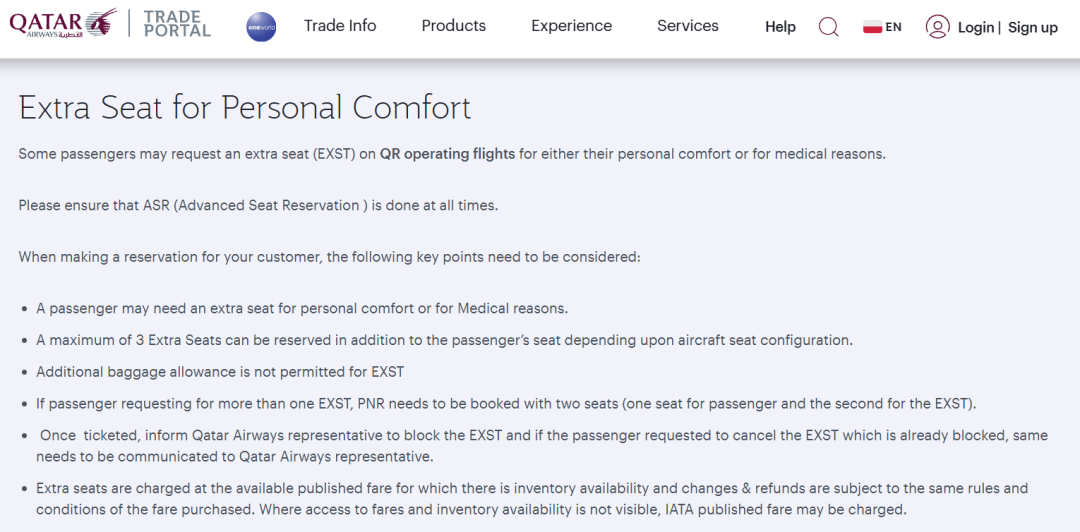Expand the Trade Info menu

tap(340, 26)
